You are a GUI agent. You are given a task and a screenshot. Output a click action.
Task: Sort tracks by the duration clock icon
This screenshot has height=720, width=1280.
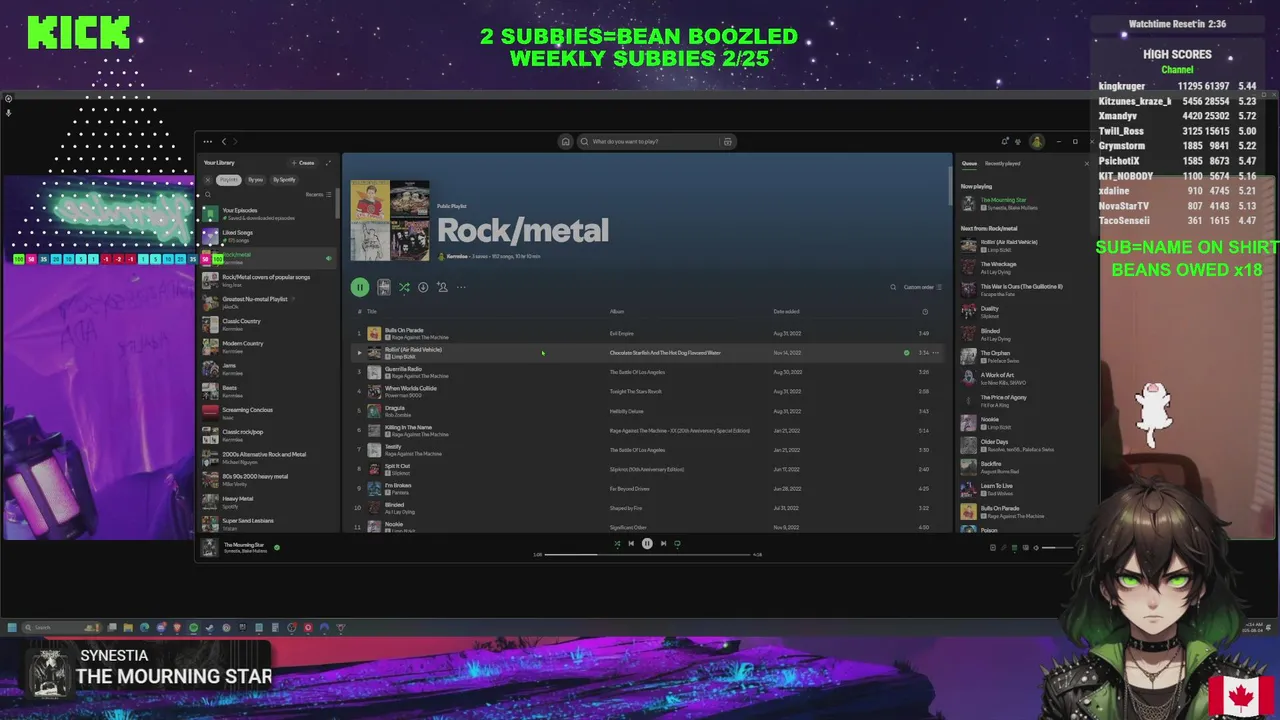click(924, 311)
